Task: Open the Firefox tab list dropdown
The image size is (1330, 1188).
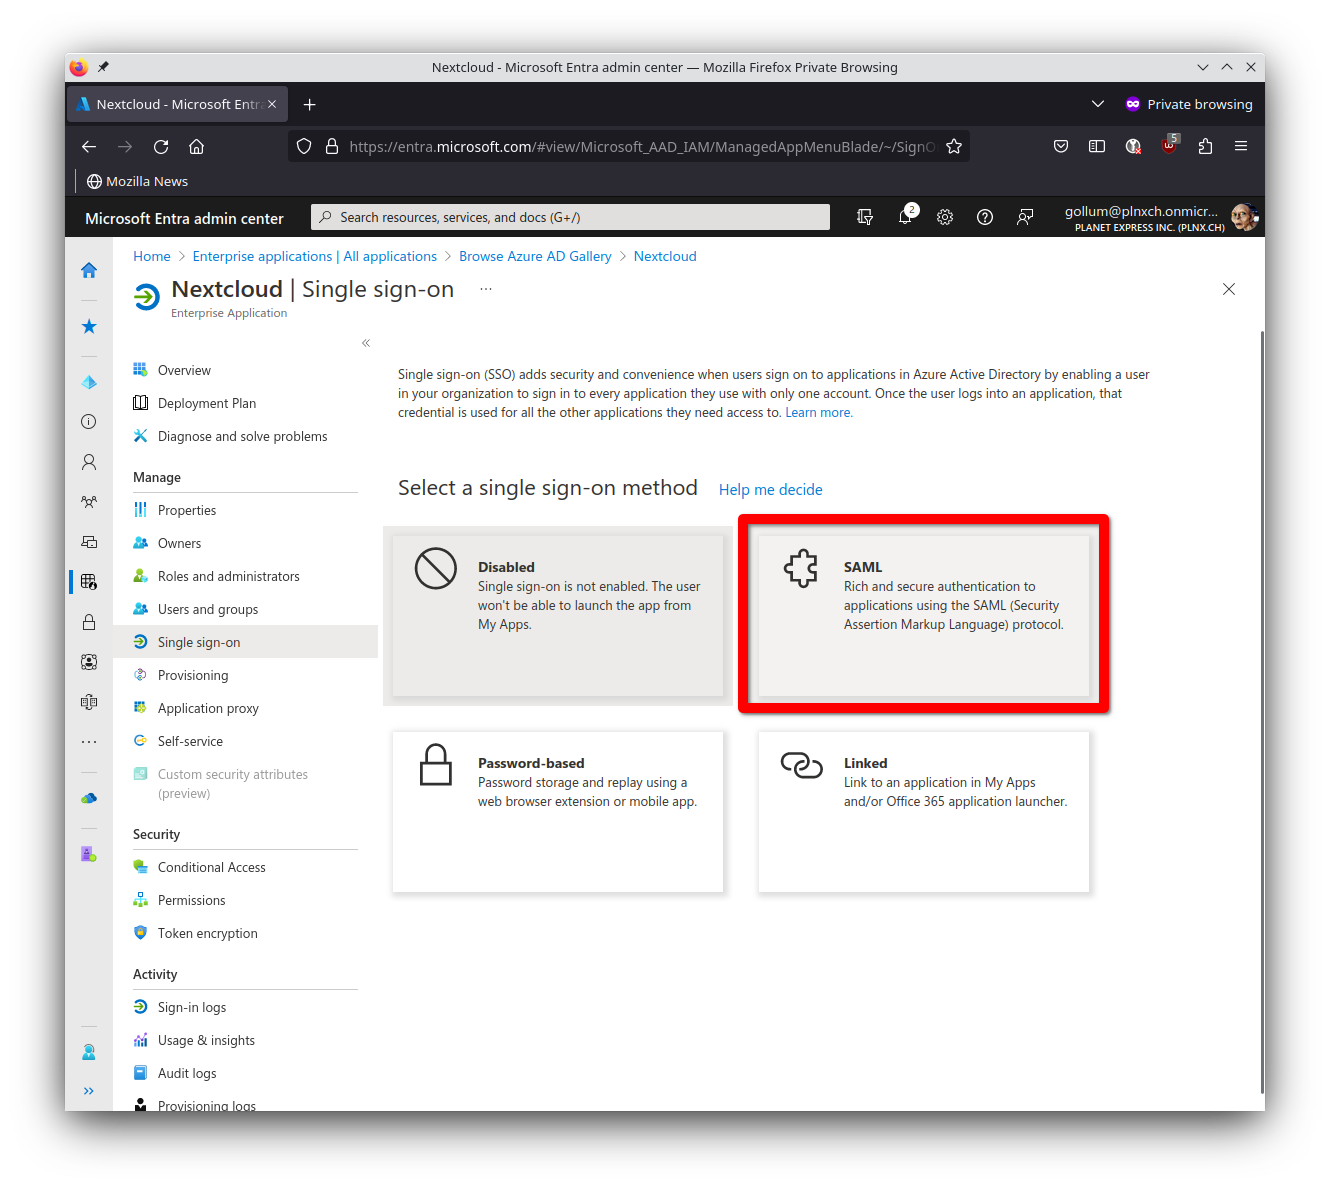Action: (x=1097, y=103)
